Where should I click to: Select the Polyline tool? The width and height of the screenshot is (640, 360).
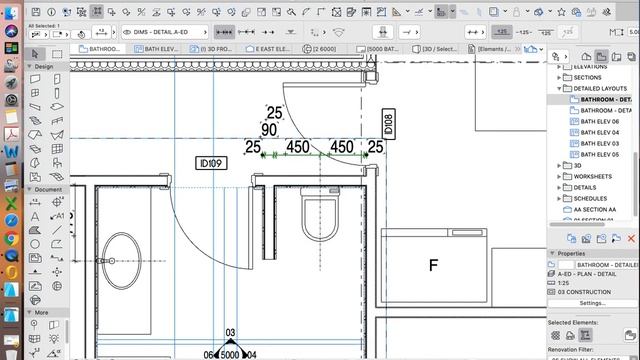coord(57,244)
